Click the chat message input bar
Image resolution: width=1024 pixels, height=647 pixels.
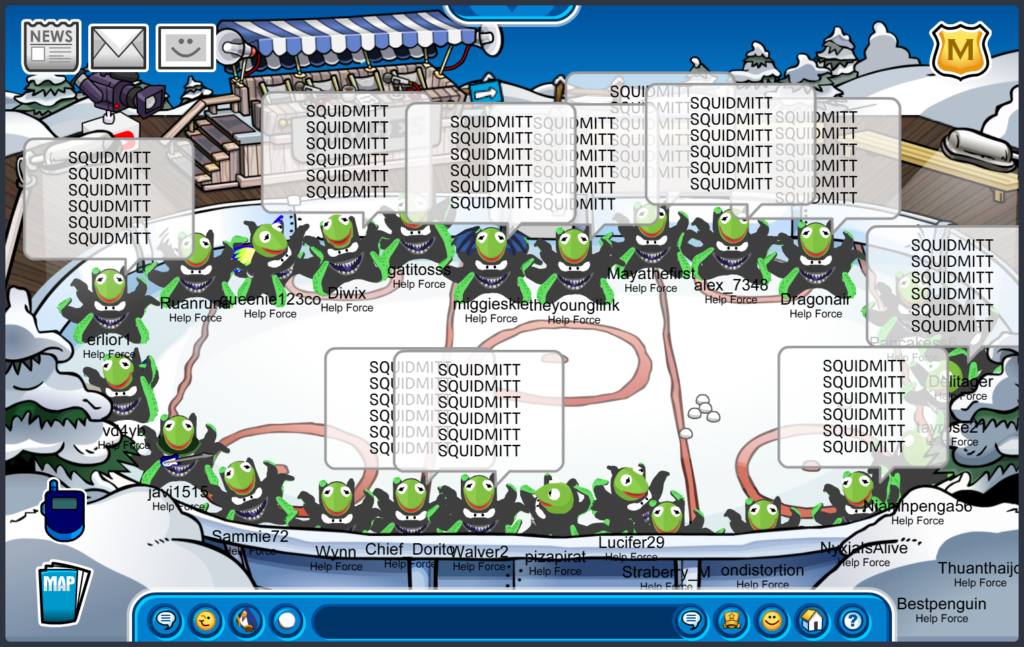coord(490,621)
